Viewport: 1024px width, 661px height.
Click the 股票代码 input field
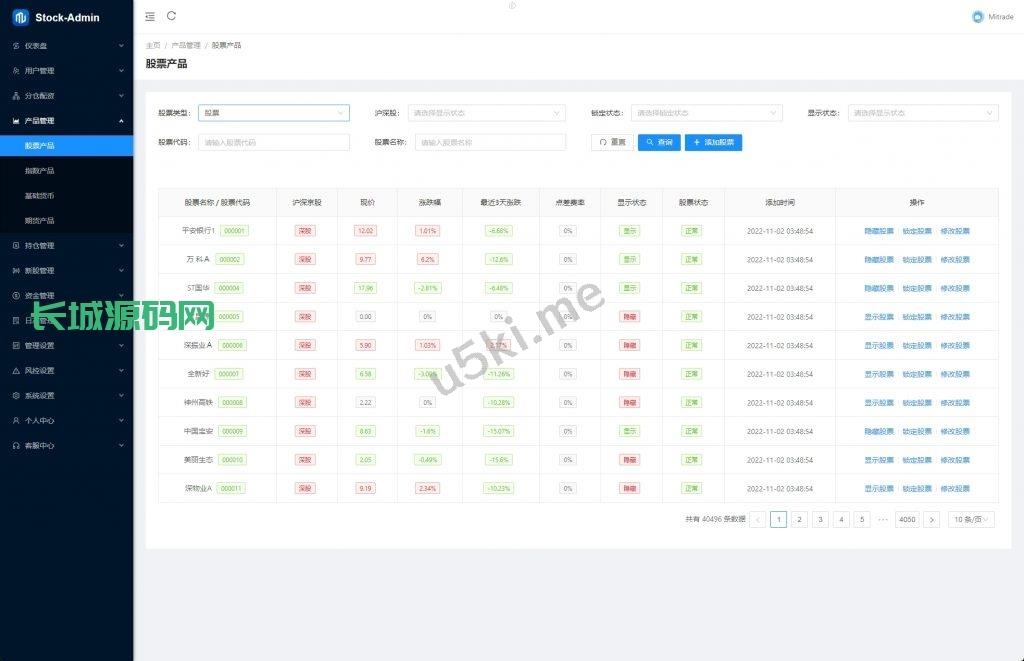[x=273, y=142]
